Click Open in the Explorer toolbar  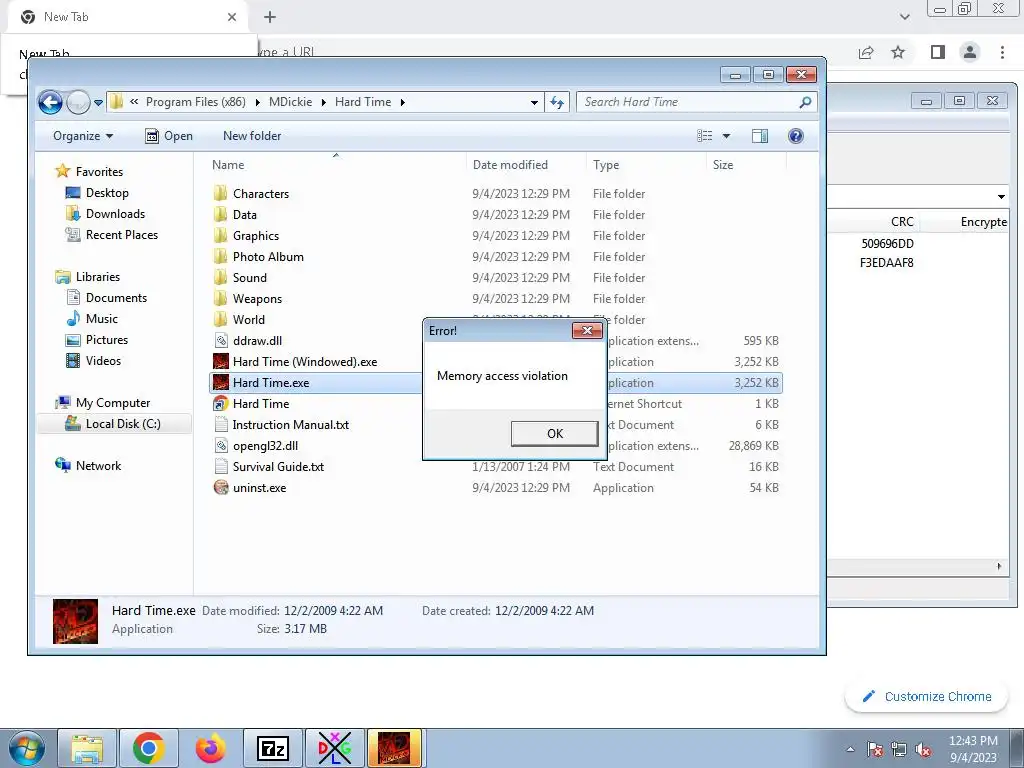pyautogui.click(x=168, y=136)
